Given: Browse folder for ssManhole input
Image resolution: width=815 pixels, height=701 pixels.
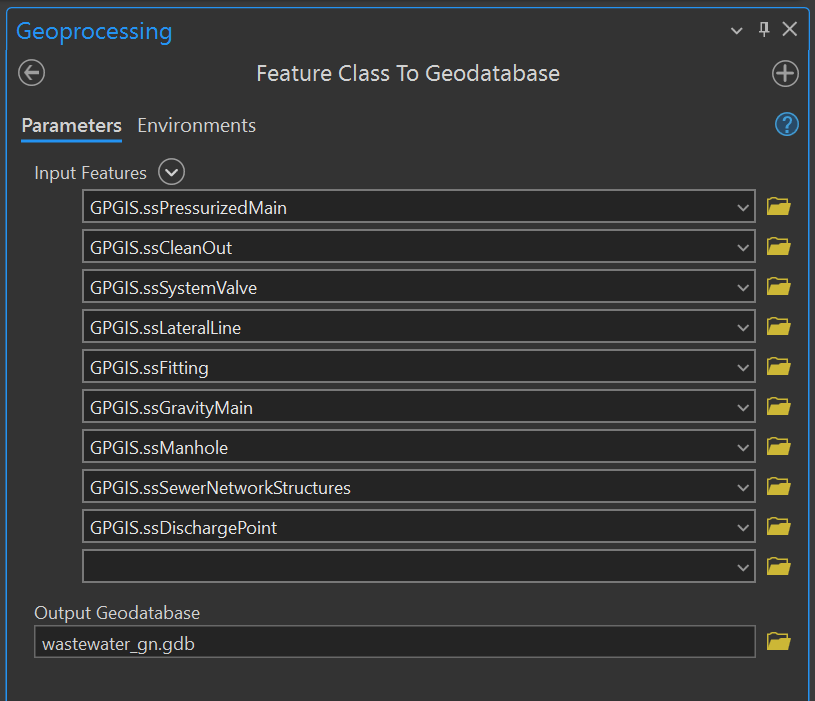Looking at the screenshot, I should tap(778, 447).
